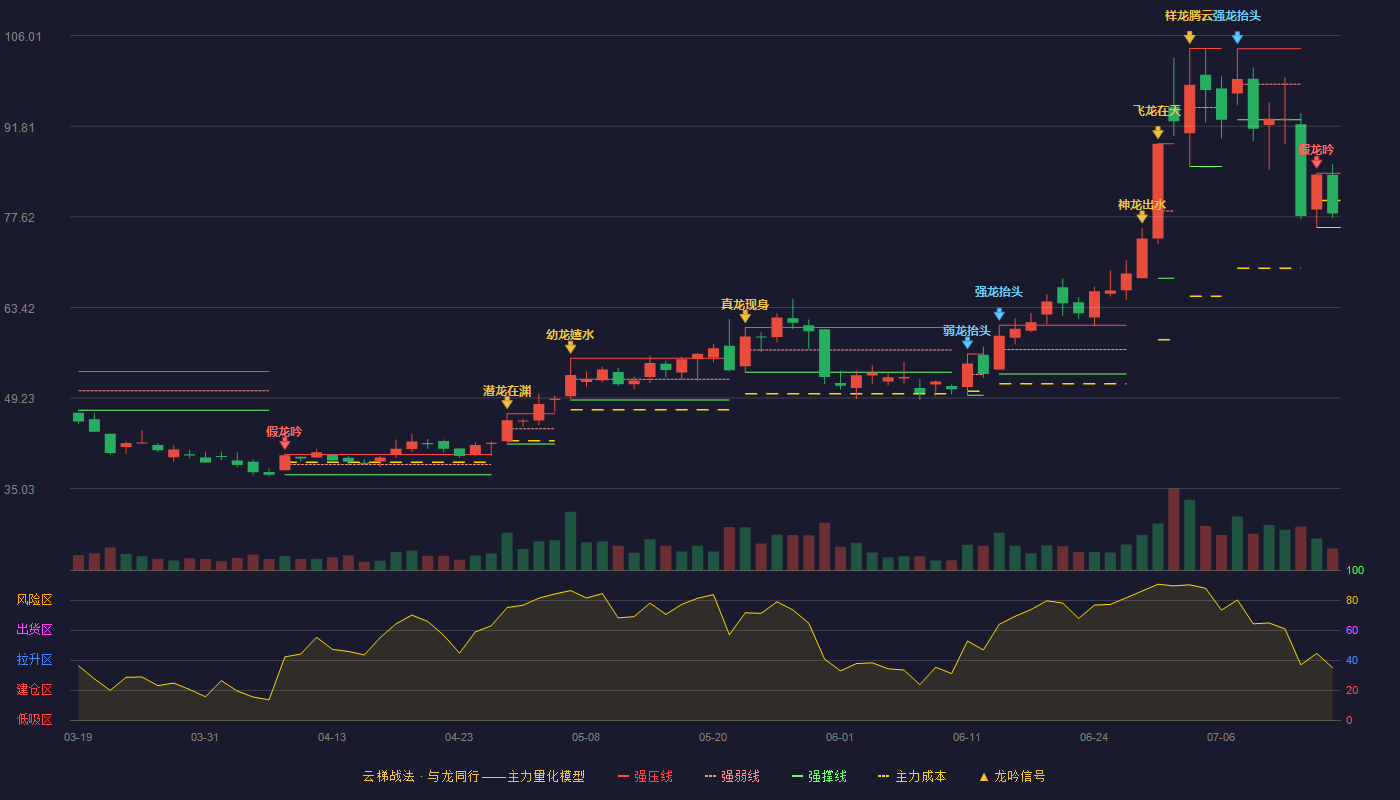1400x800 pixels.
Task: Select the 真龙现身 signal arrow marker
Action: (745, 316)
